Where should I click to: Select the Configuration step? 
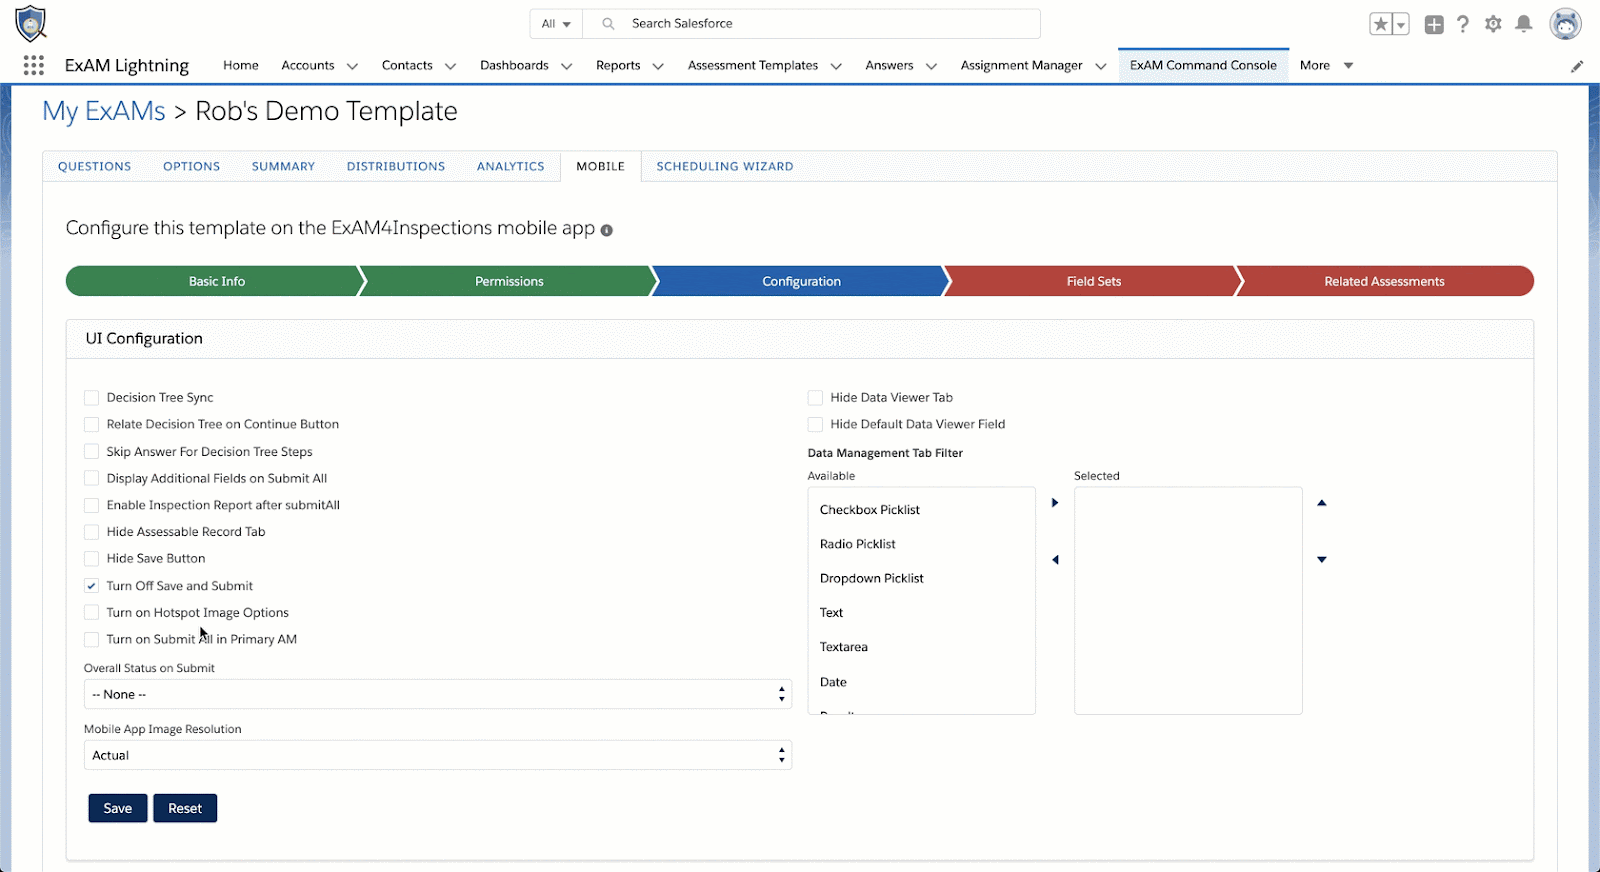(x=801, y=282)
